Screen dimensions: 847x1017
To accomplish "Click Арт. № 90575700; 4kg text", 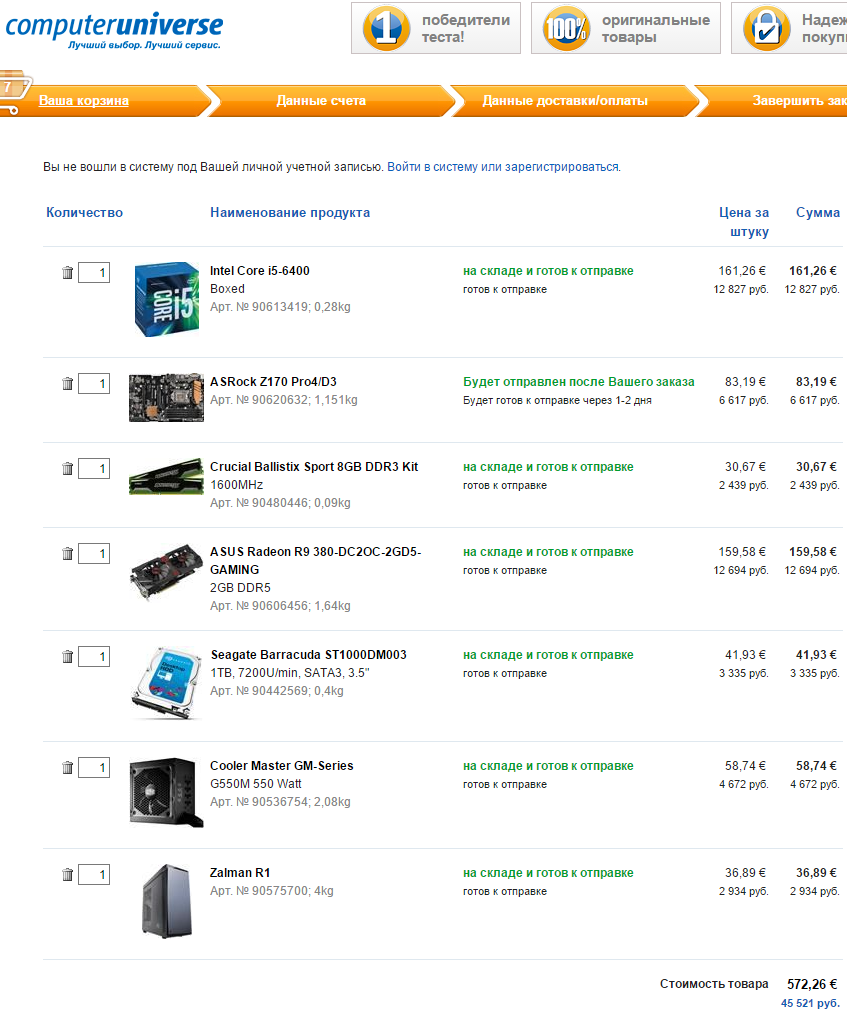I will tap(272, 891).
